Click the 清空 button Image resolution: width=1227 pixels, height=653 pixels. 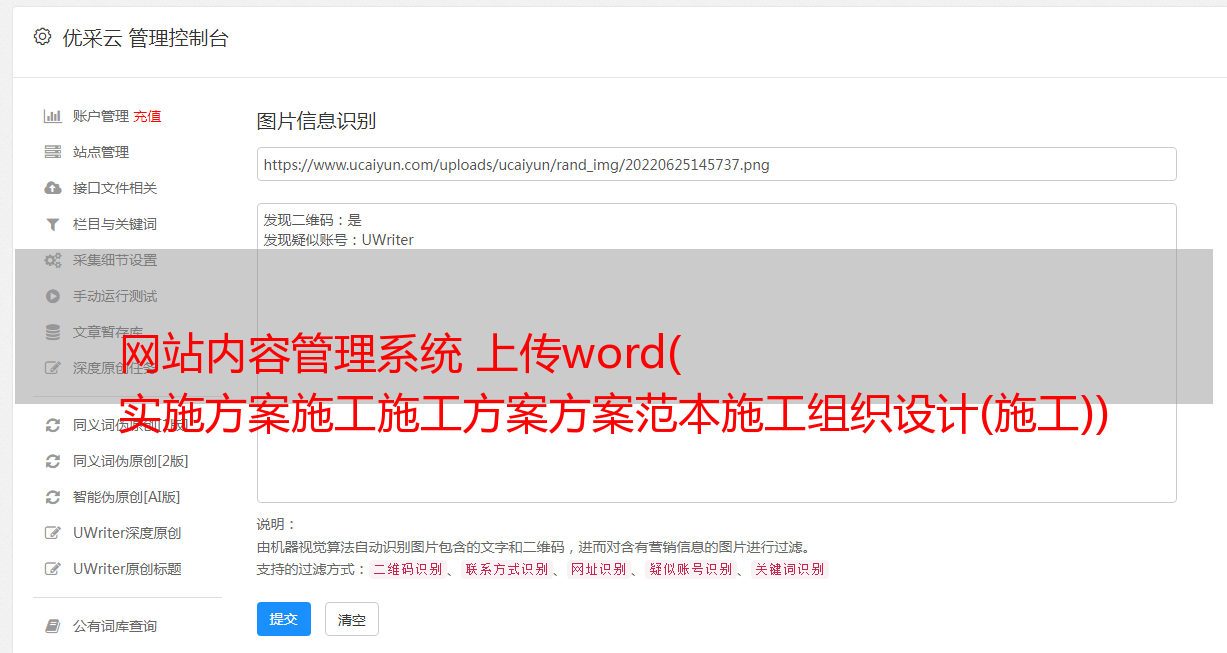point(352,619)
